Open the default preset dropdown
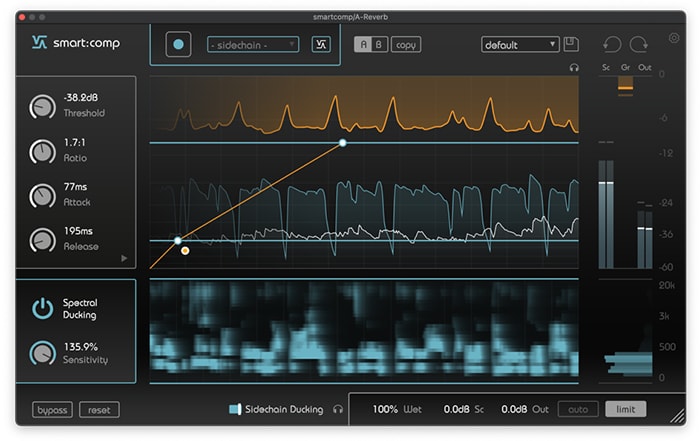700x441 pixels. pos(520,45)
